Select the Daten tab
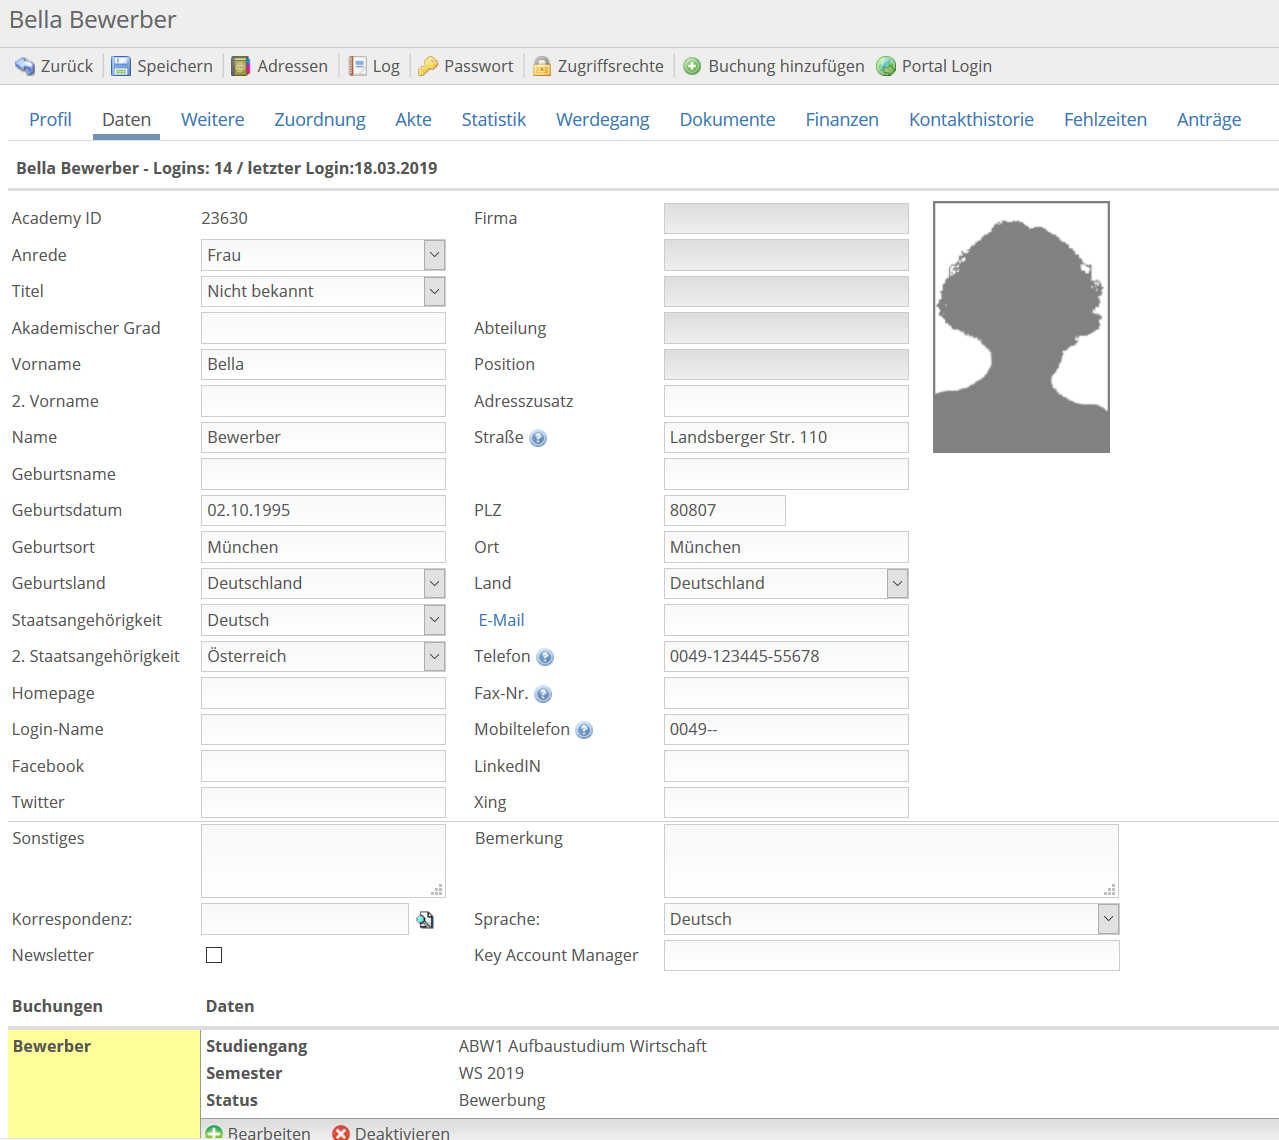Screen dimensions: 1279x1140 coord(126,119)
